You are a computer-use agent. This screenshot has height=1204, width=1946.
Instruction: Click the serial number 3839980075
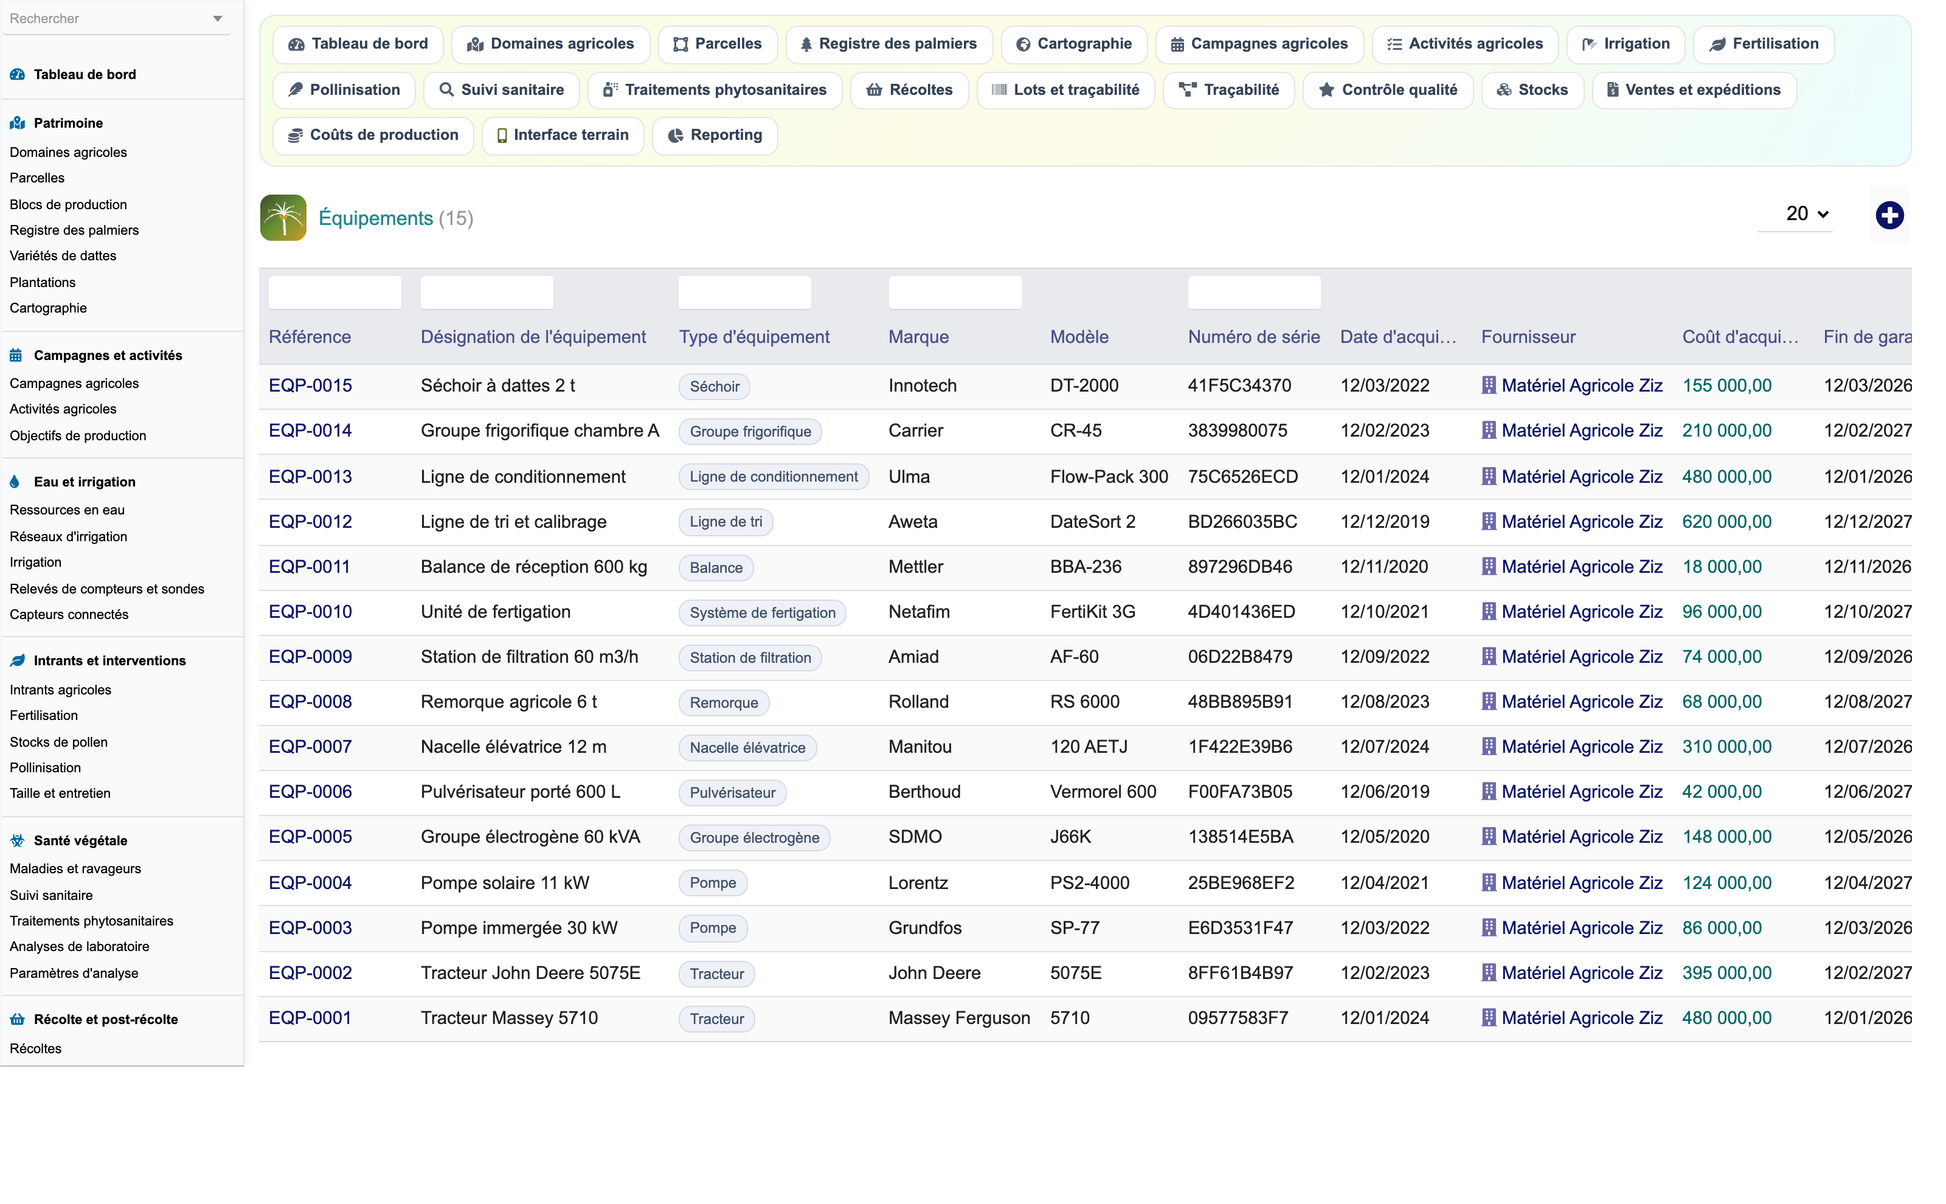point(1238,431)
